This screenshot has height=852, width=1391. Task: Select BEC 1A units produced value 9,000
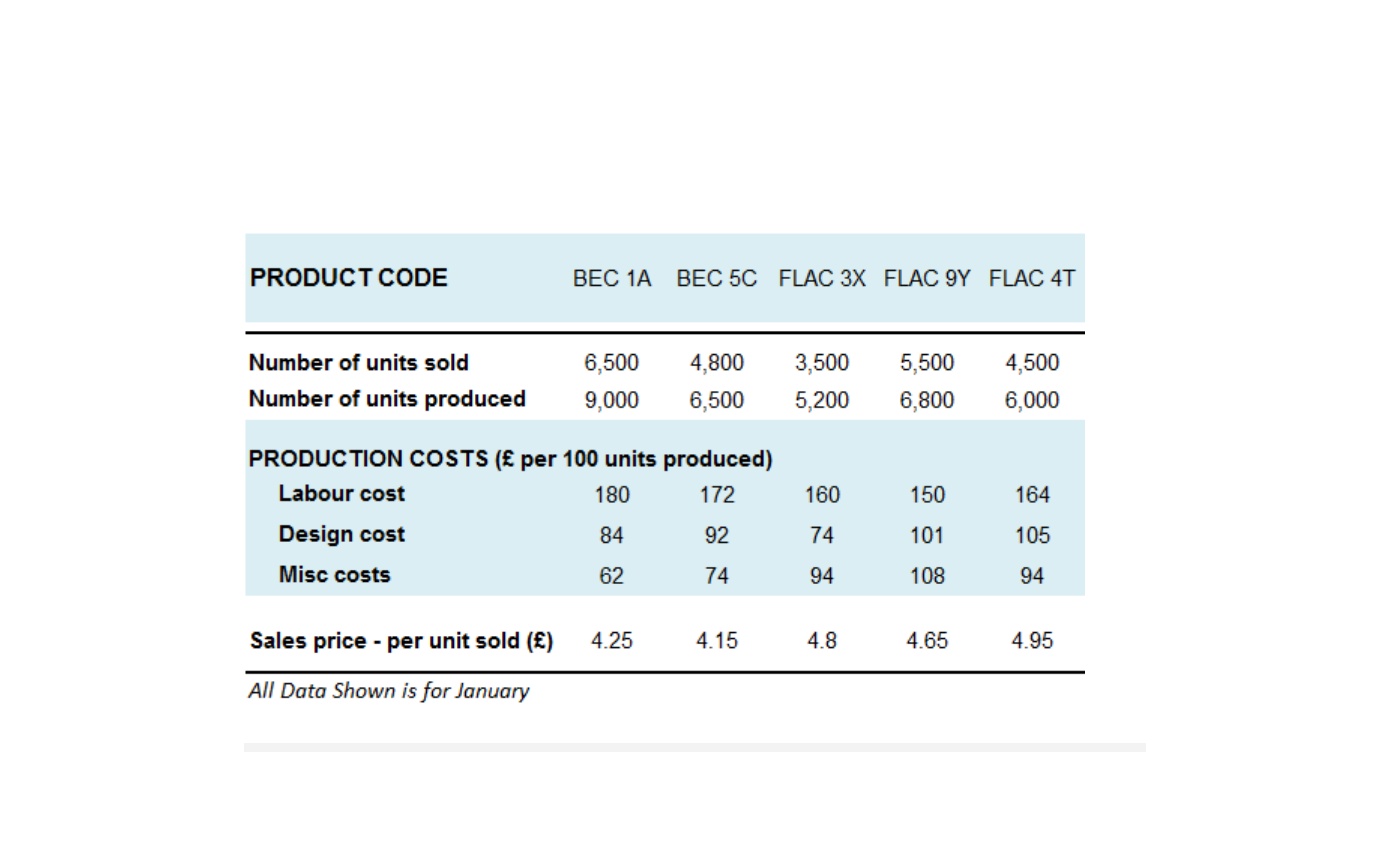point(612,400)
